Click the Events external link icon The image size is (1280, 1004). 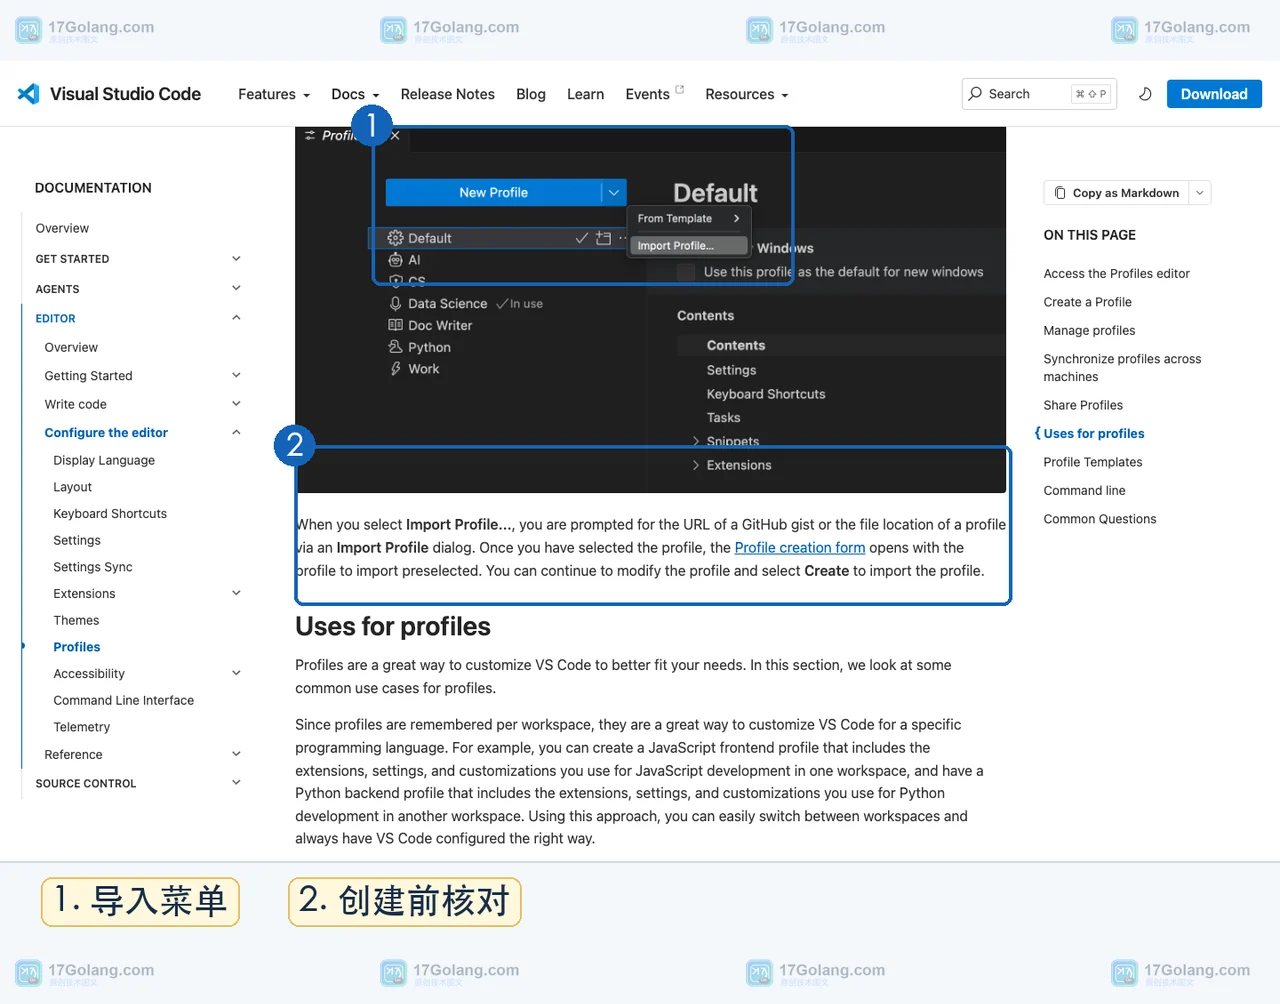click(680, 89)
